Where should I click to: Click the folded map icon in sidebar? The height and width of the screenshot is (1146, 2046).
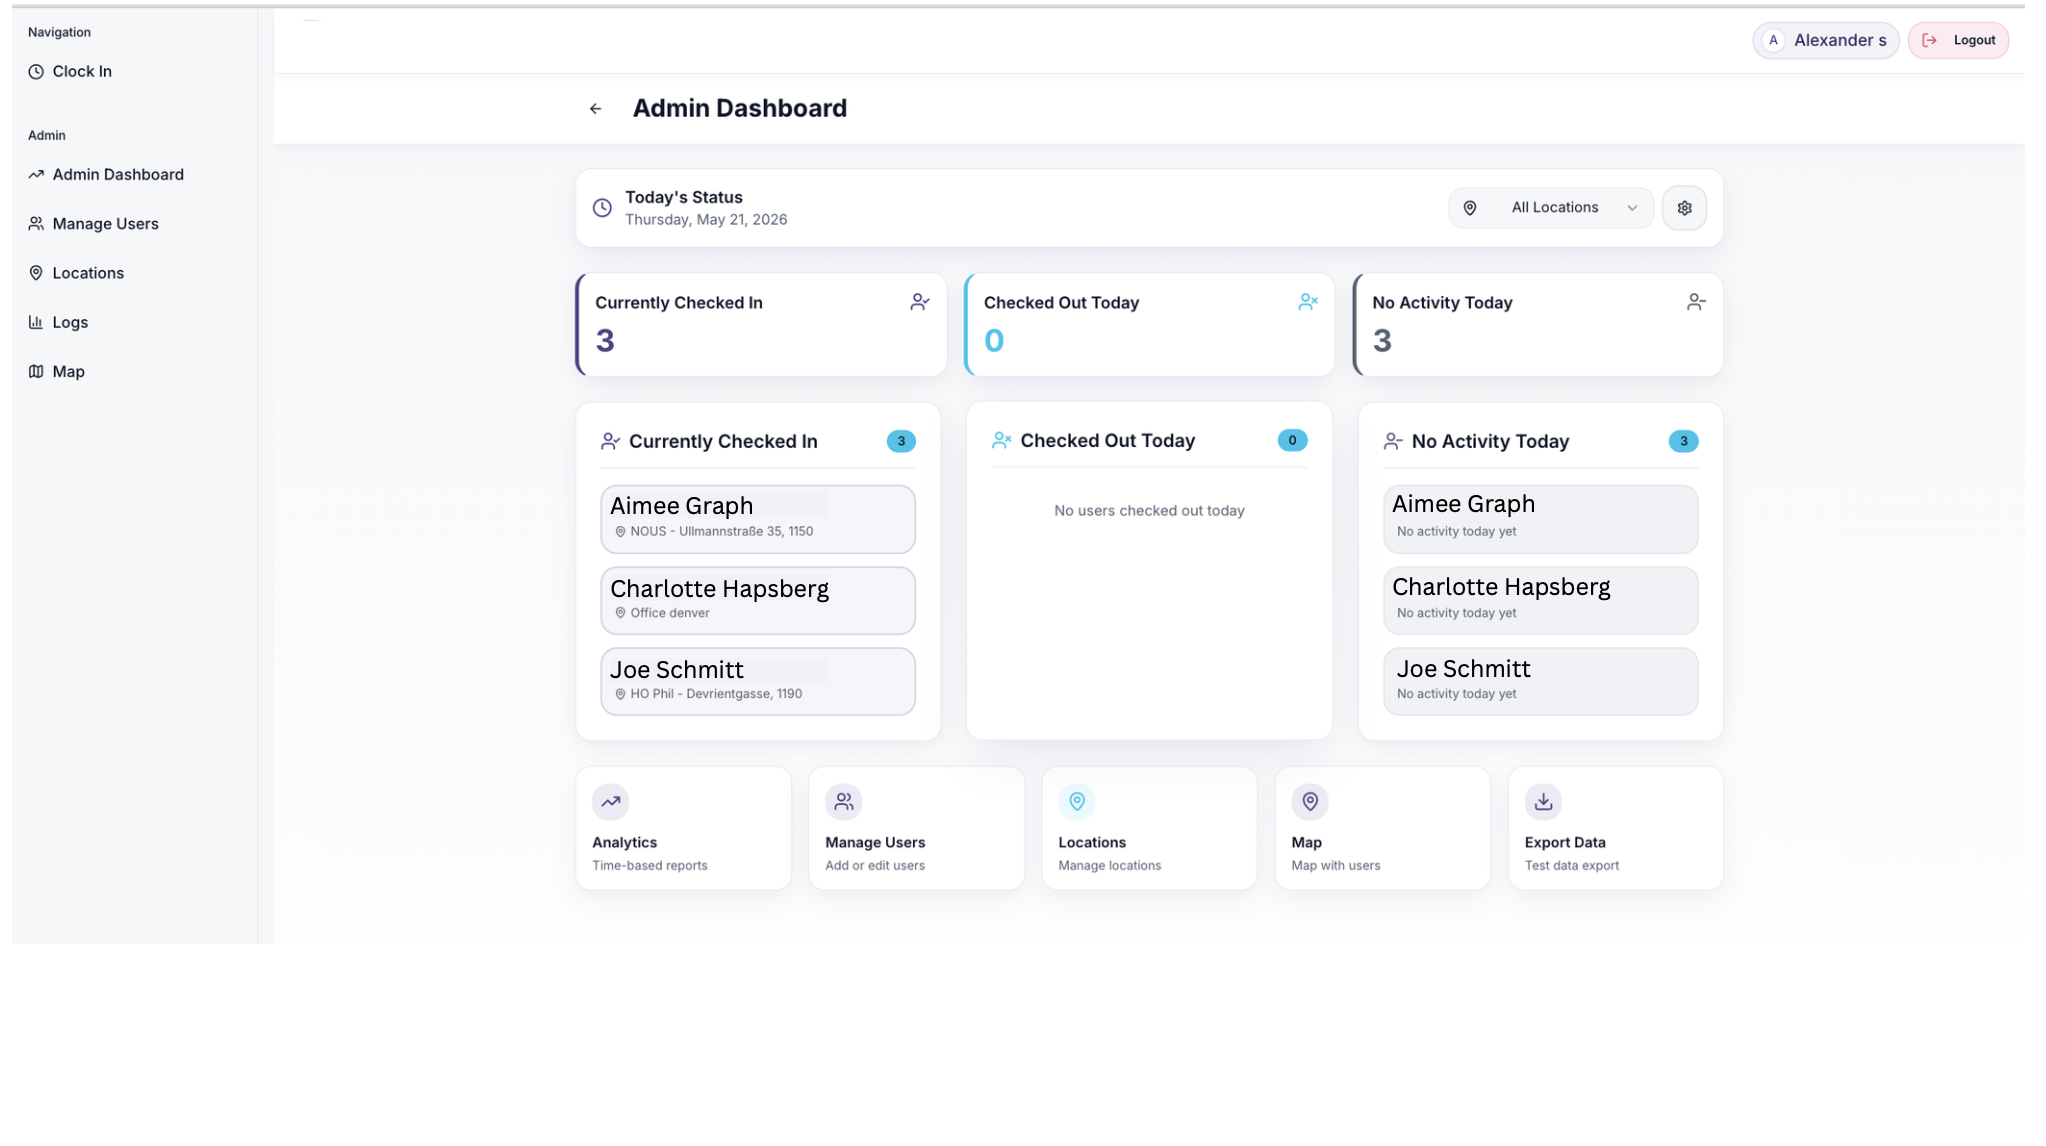tap(36, 372)
